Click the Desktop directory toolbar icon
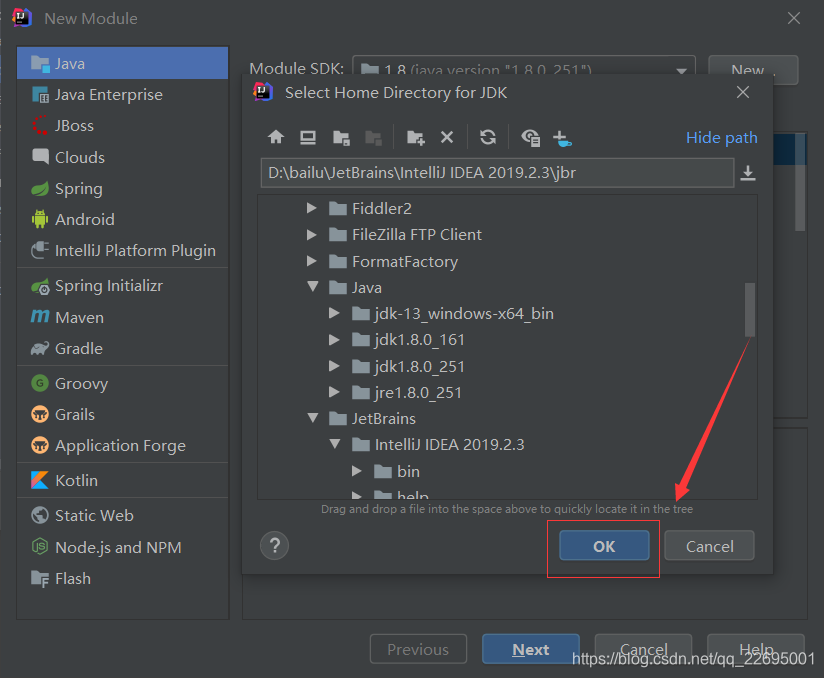The width and height of the screenshot is (824, 678). coord(308,138)
